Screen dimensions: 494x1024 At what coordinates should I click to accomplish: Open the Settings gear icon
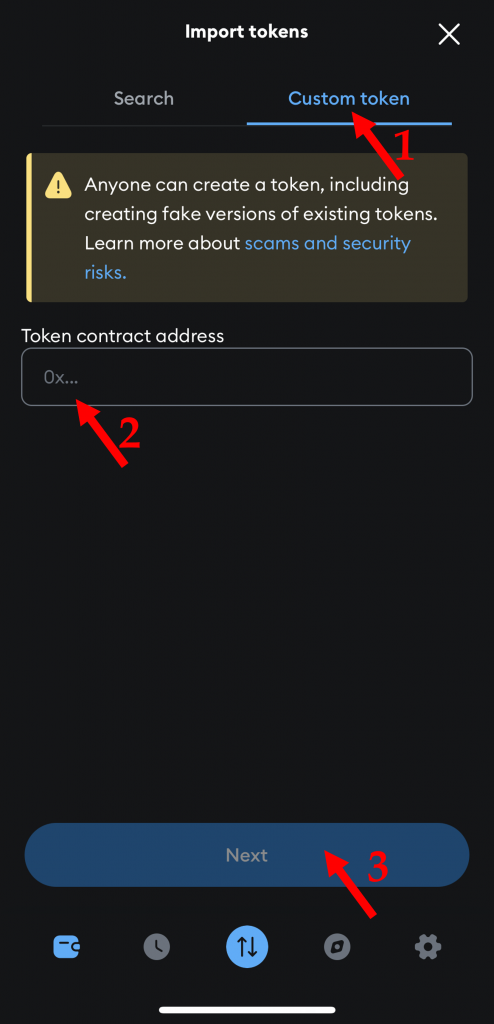[x=428, y=946]
